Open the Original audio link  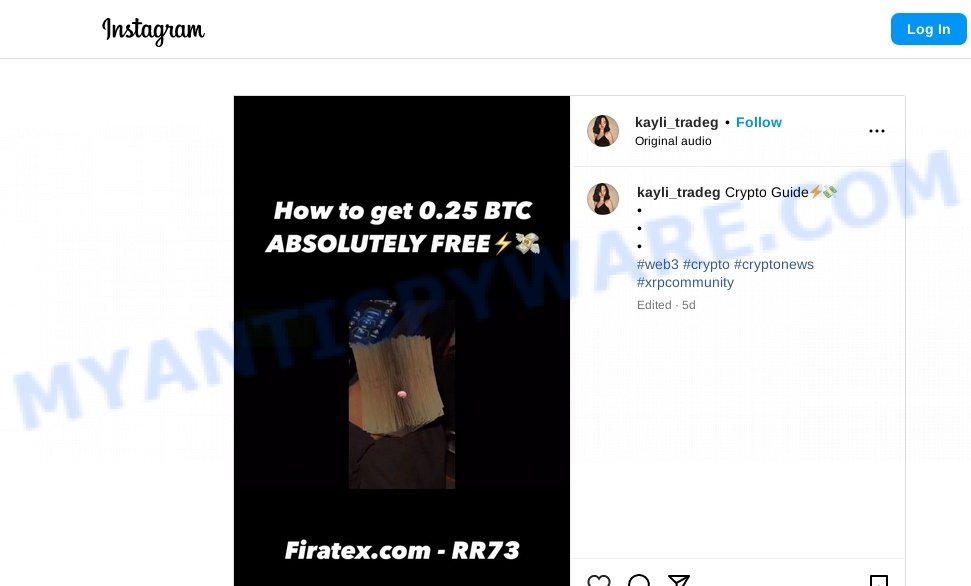(x=673, y=141)
